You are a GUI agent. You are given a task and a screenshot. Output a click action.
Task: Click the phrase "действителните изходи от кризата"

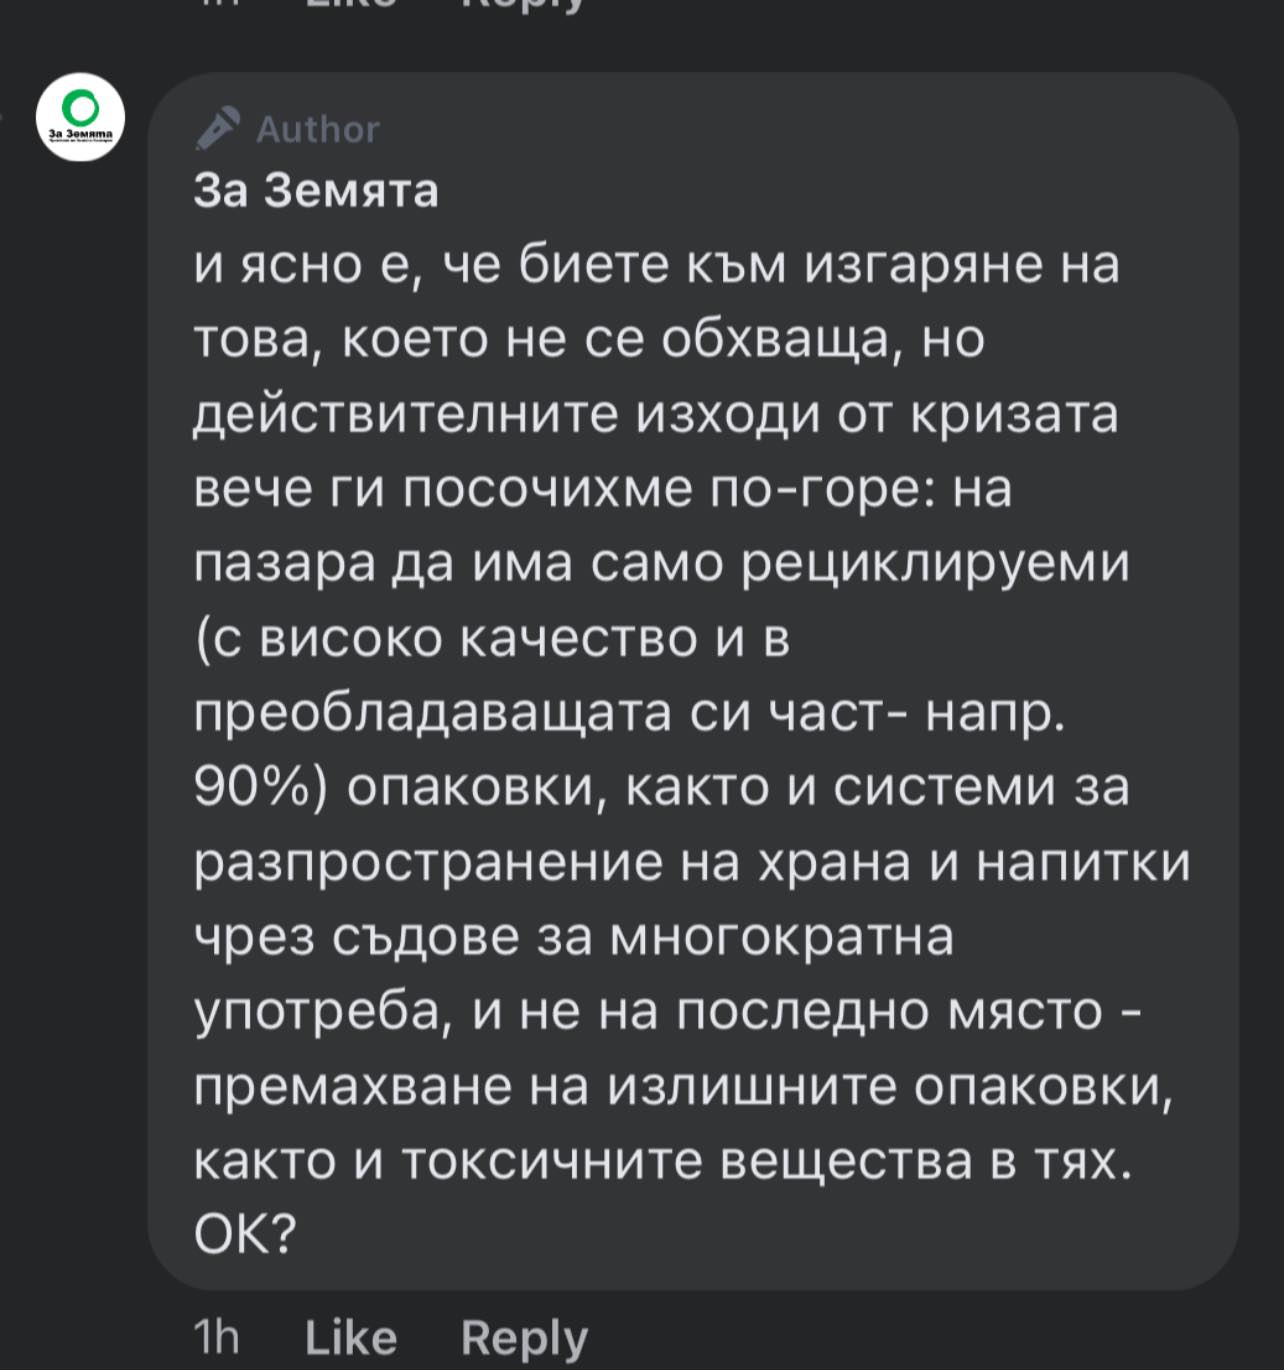655,415
